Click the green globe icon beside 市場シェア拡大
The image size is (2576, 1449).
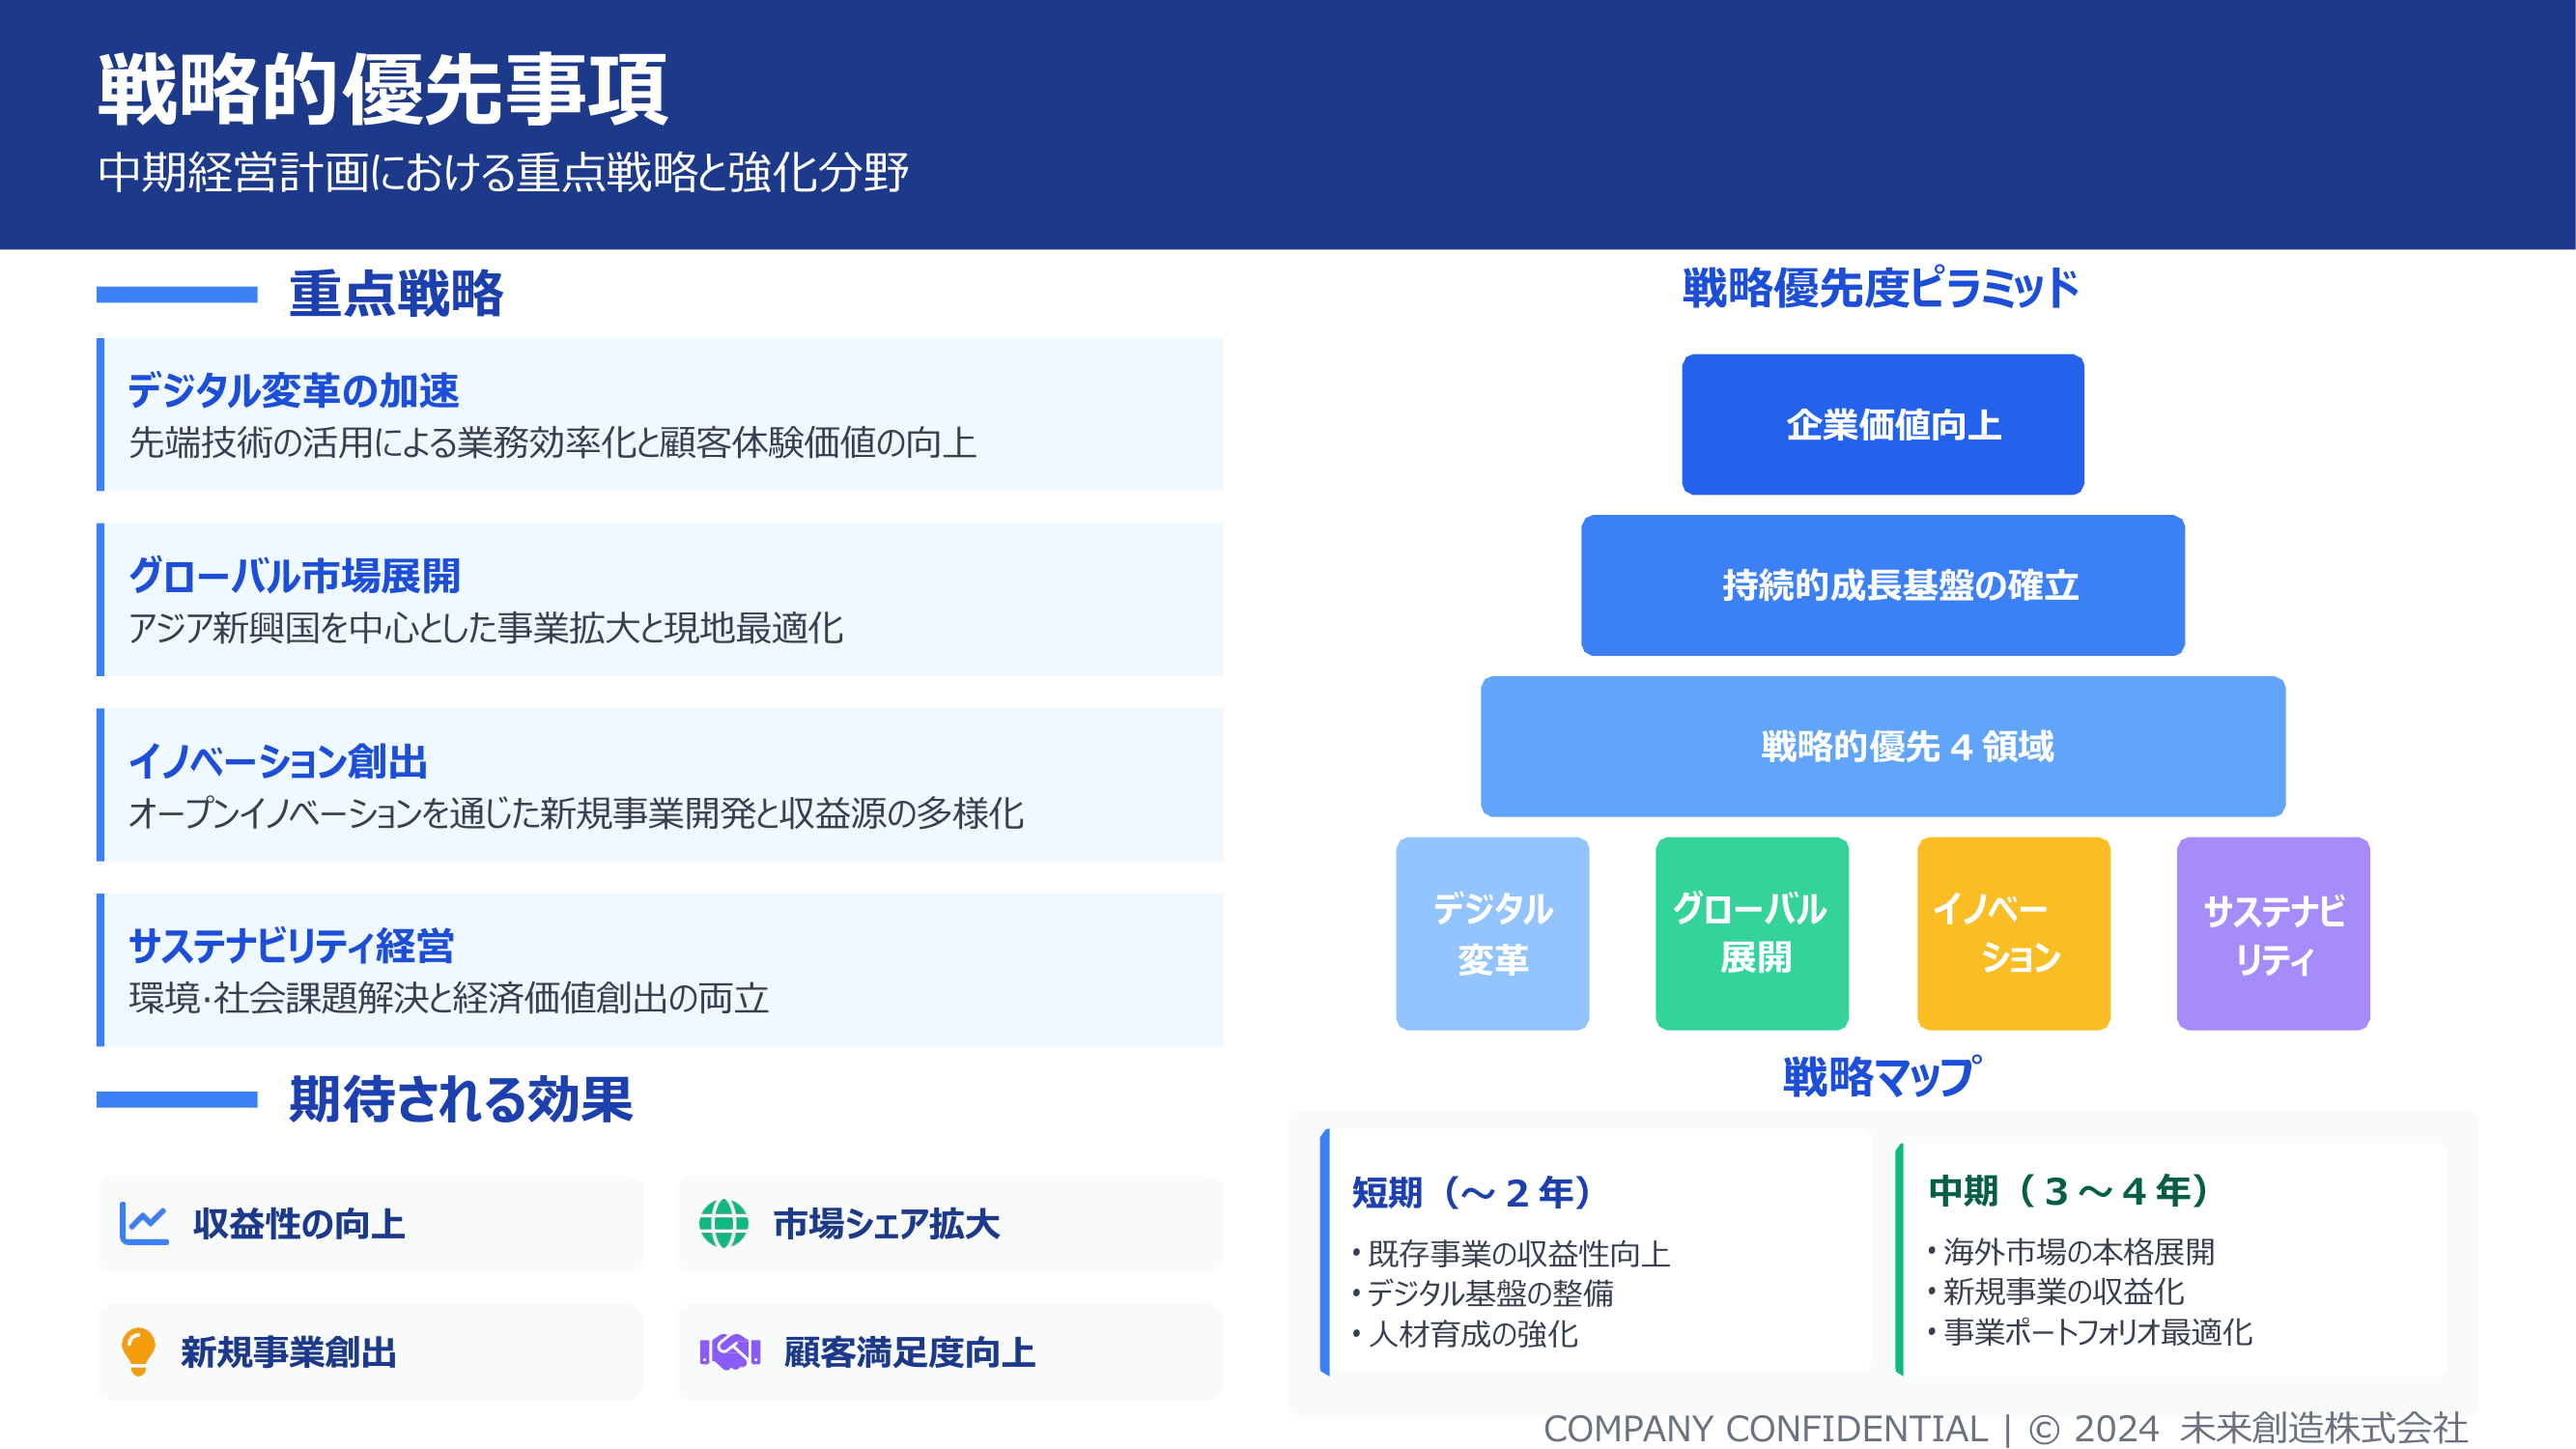pyautogui.click(x=725, y=1222)
